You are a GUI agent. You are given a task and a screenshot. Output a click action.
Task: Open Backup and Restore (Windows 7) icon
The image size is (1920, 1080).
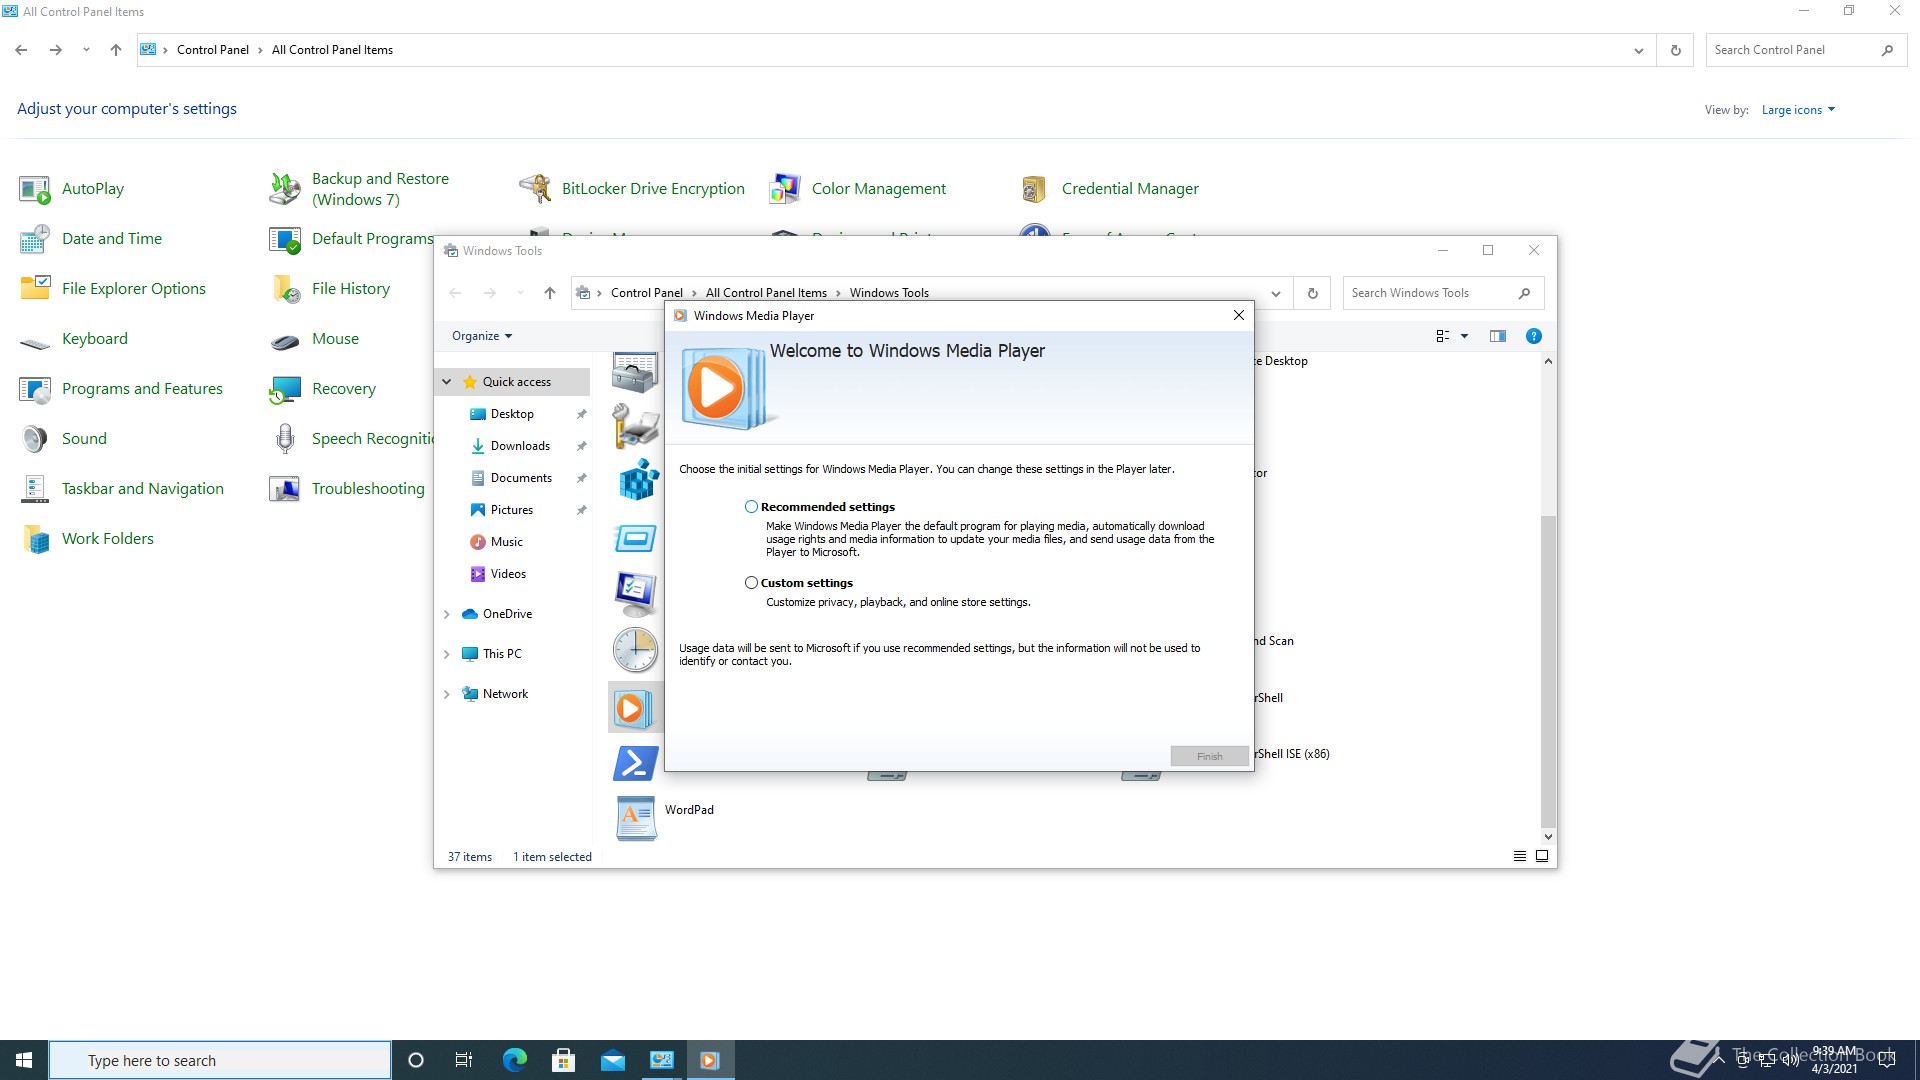pos(285,189)
